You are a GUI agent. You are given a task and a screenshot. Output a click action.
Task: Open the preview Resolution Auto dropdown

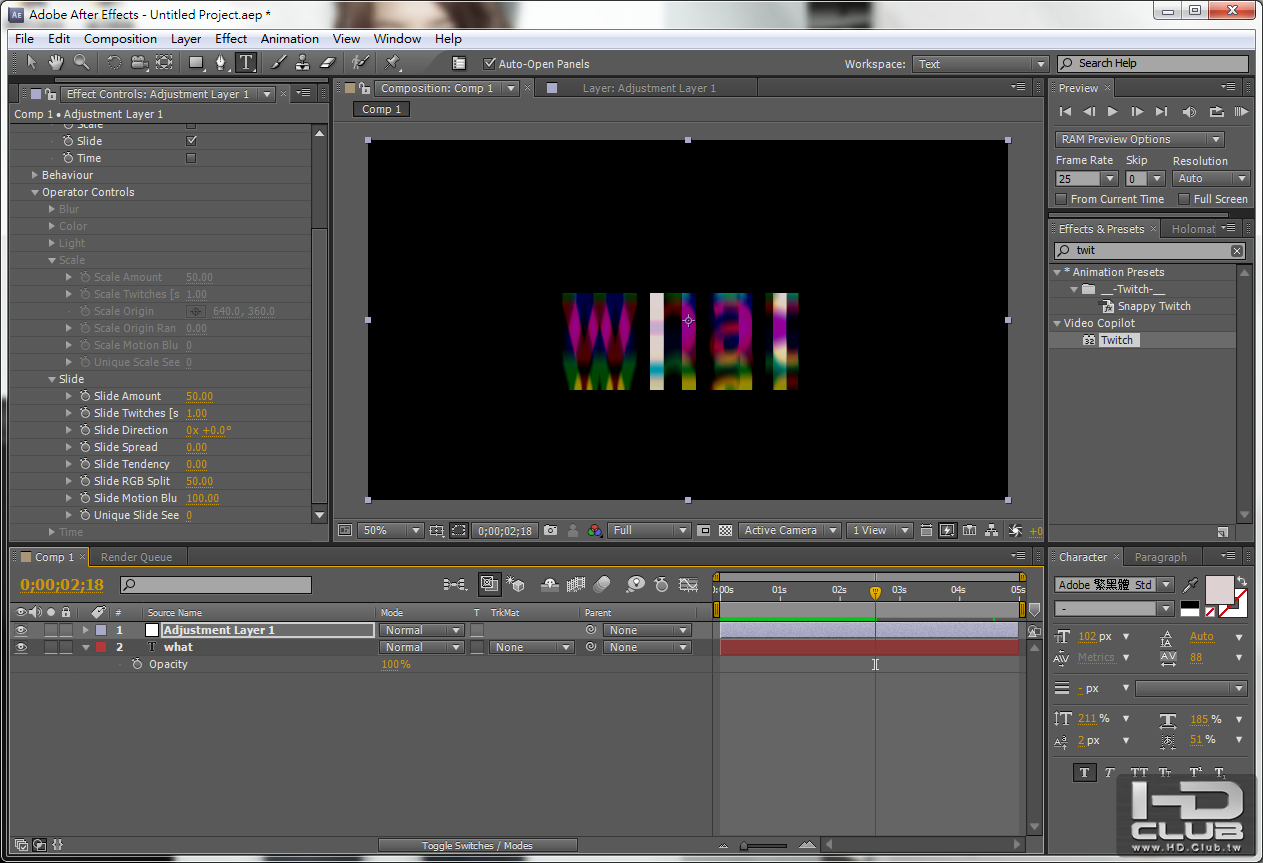tap(1211, 179)
